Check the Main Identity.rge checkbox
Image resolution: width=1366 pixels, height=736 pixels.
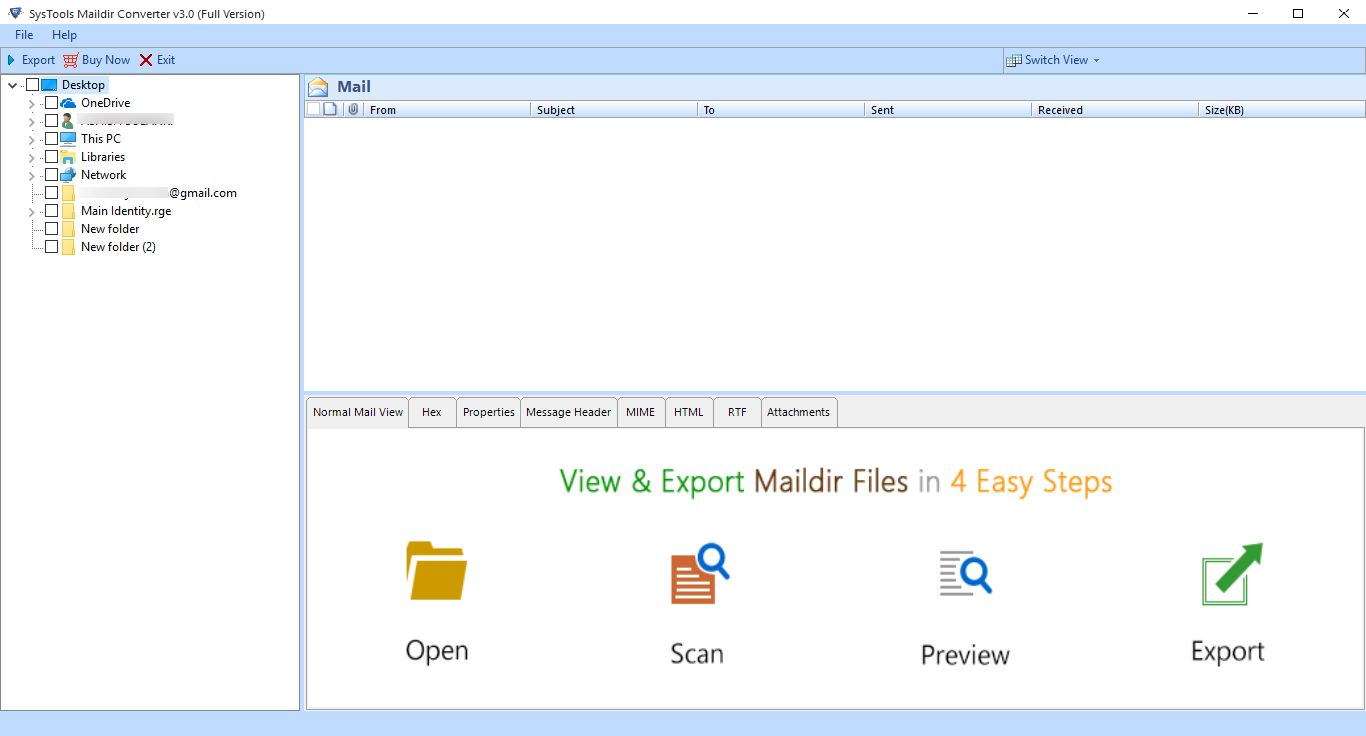tap(51, 211)
